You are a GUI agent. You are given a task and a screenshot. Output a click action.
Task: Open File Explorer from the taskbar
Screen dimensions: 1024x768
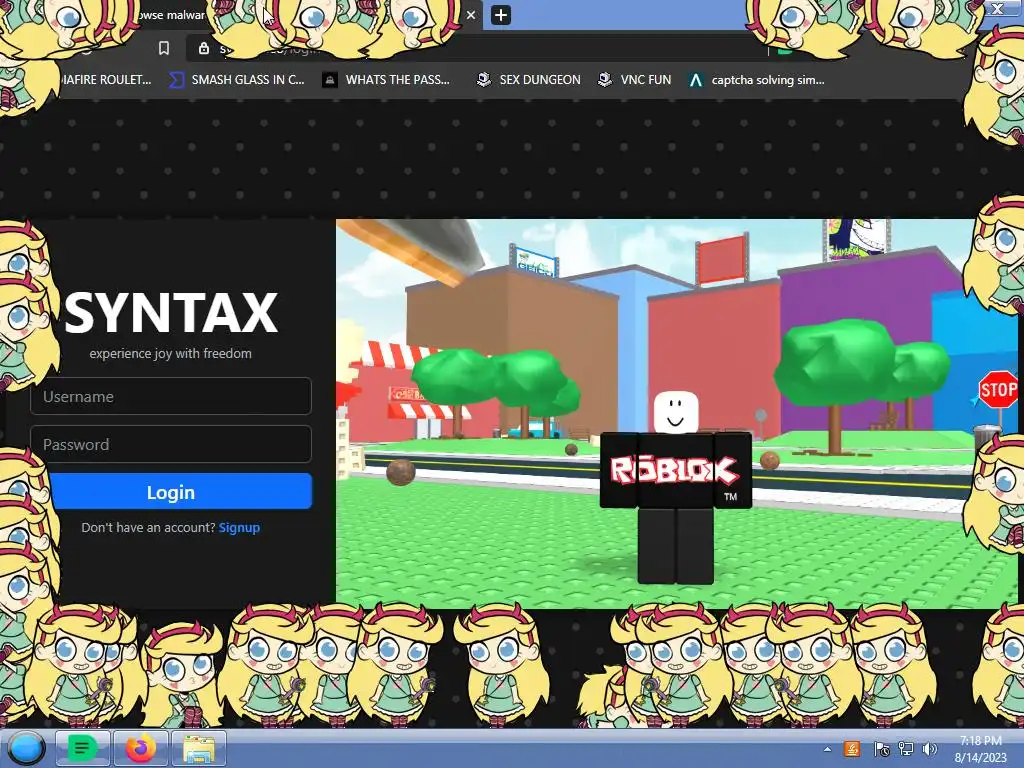199,748
